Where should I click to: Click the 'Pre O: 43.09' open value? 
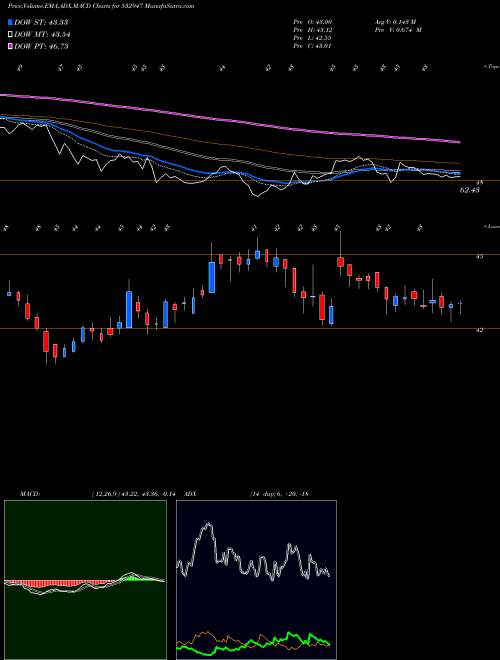click(x=312, y=22)
